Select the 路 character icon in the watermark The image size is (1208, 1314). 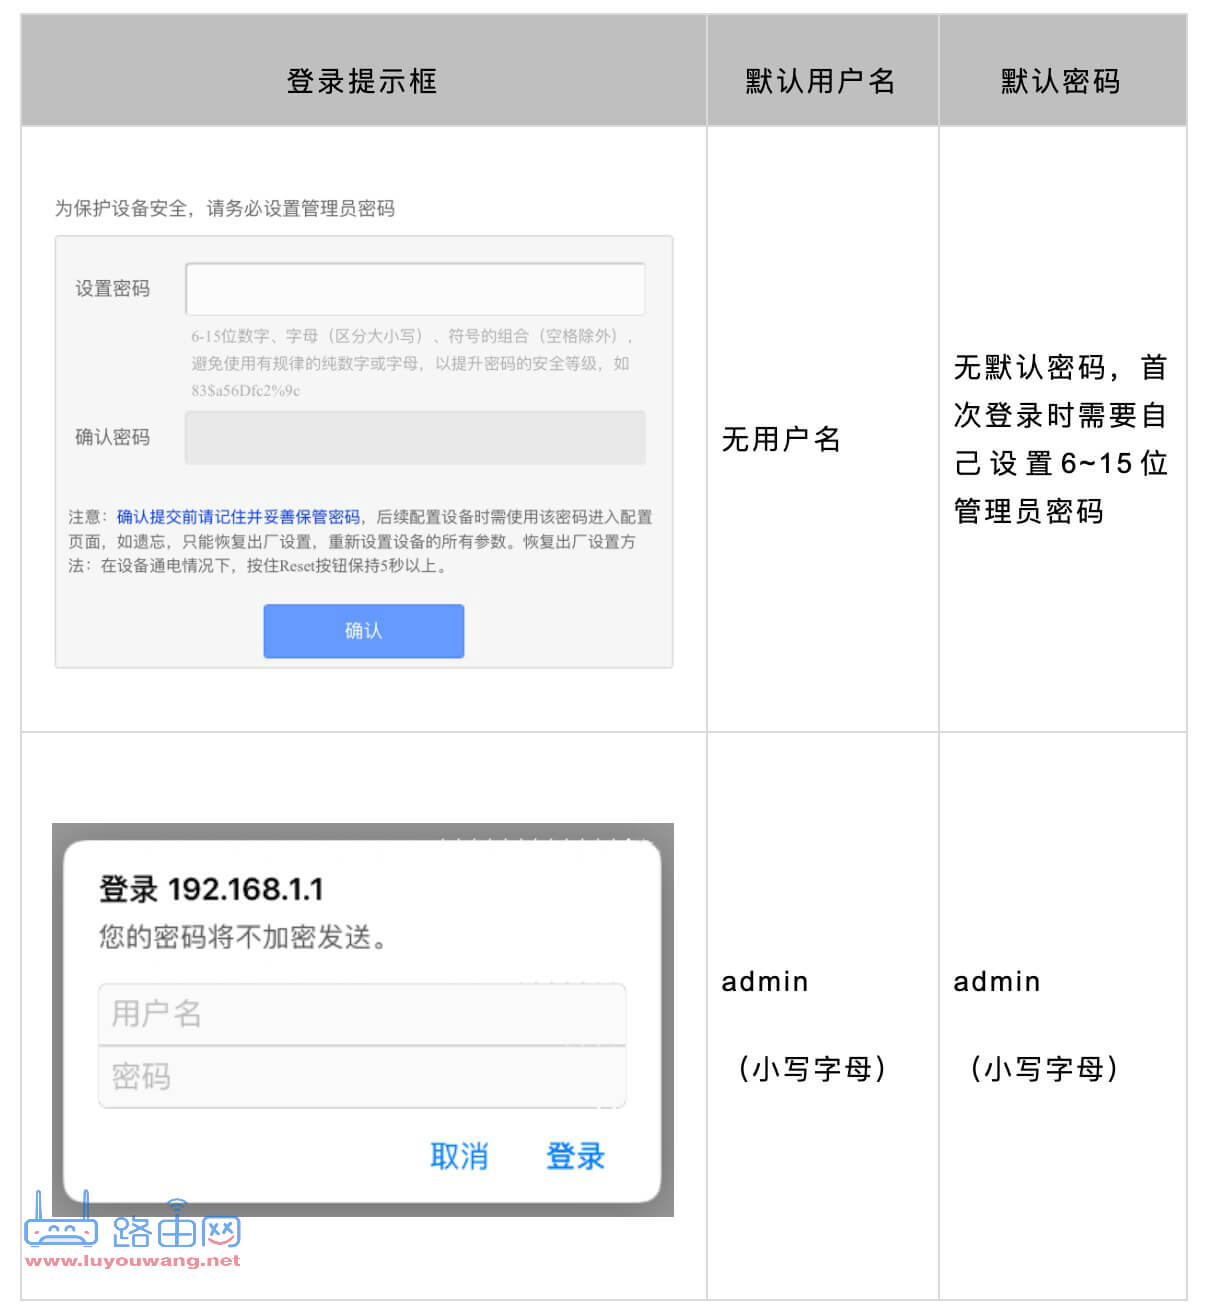[x=132, y=1232]
